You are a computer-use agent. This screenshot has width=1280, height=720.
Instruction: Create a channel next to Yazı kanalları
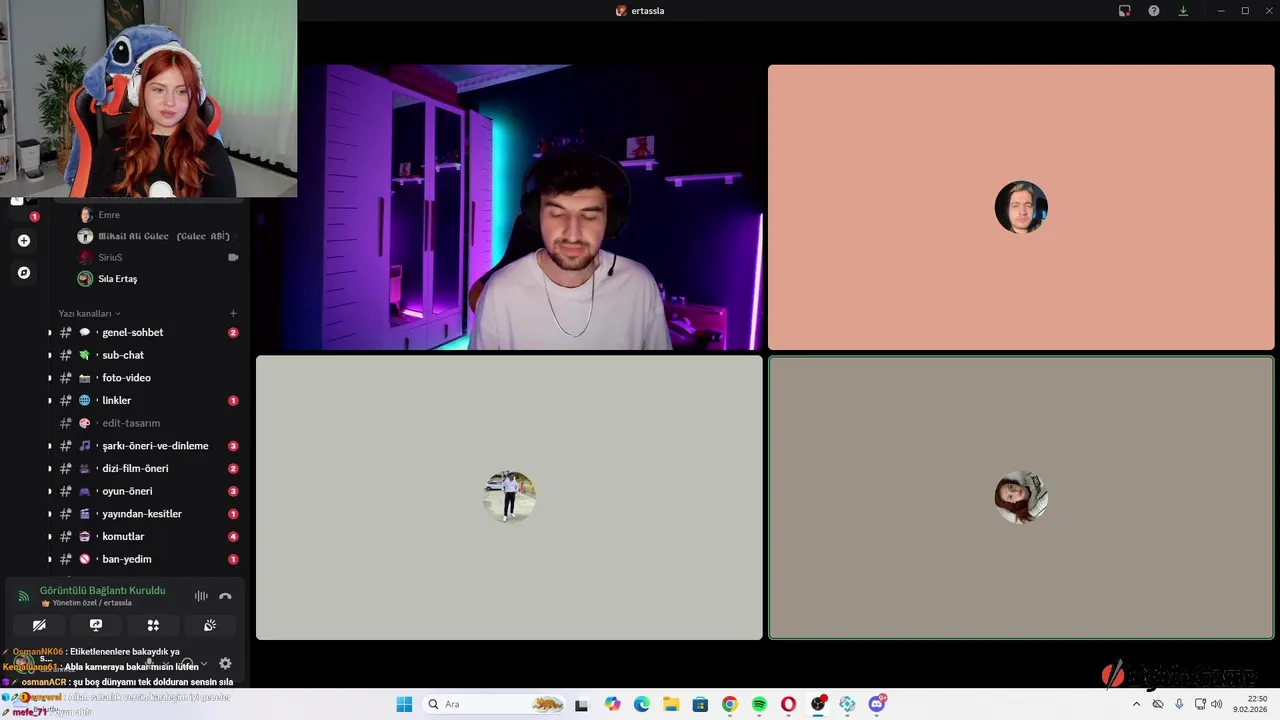[x=233, y=313]
